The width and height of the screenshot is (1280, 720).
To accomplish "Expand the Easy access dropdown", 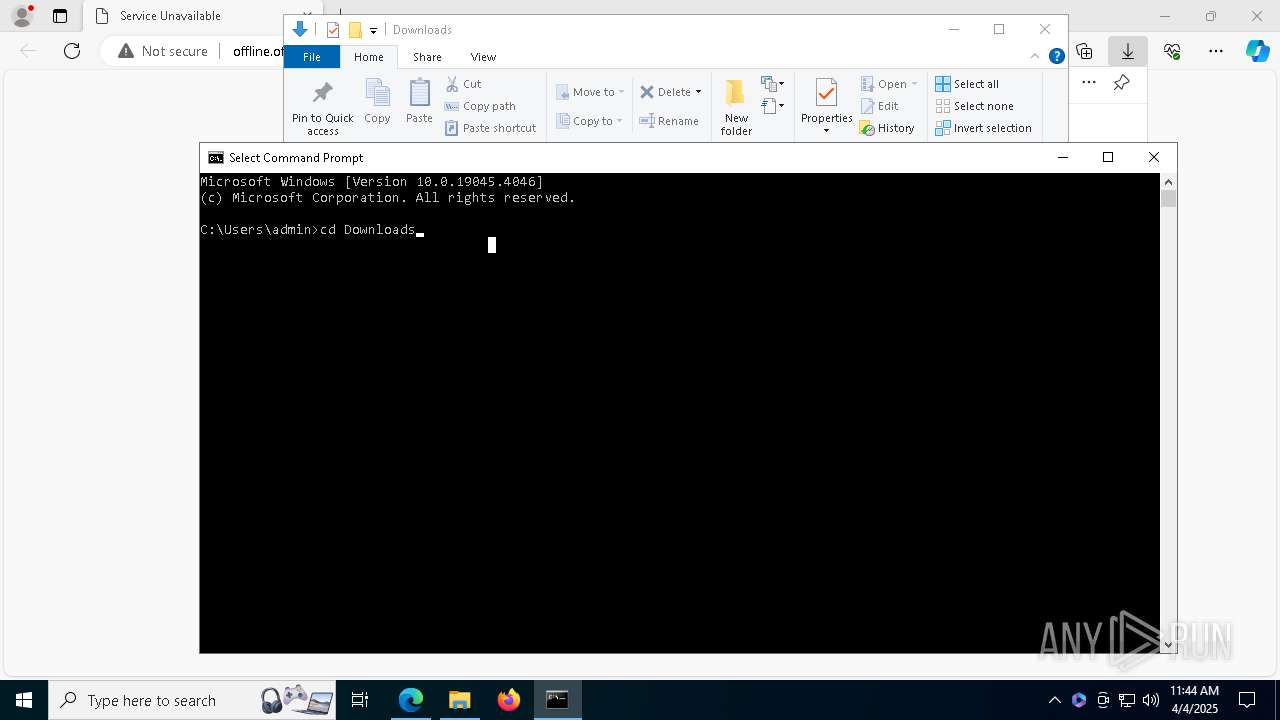I will (772, 105).
